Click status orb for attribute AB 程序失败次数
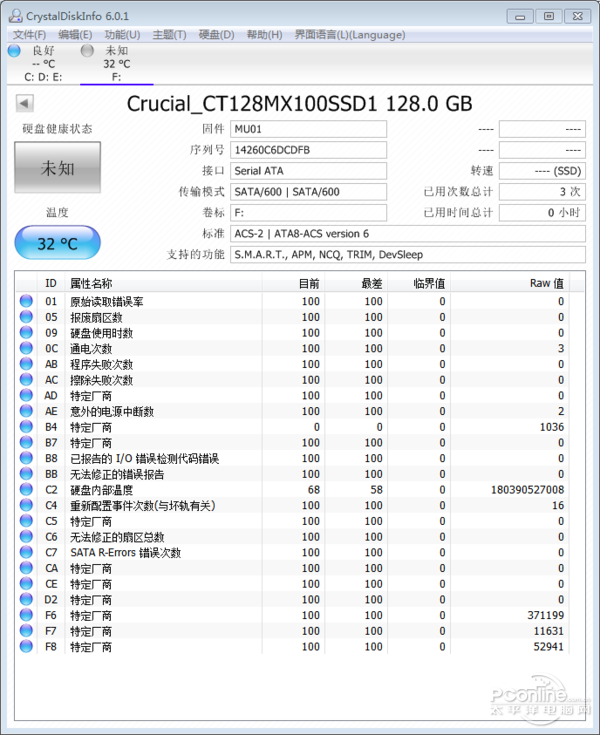Screen dimensions: 600x735 pos(26,364)
